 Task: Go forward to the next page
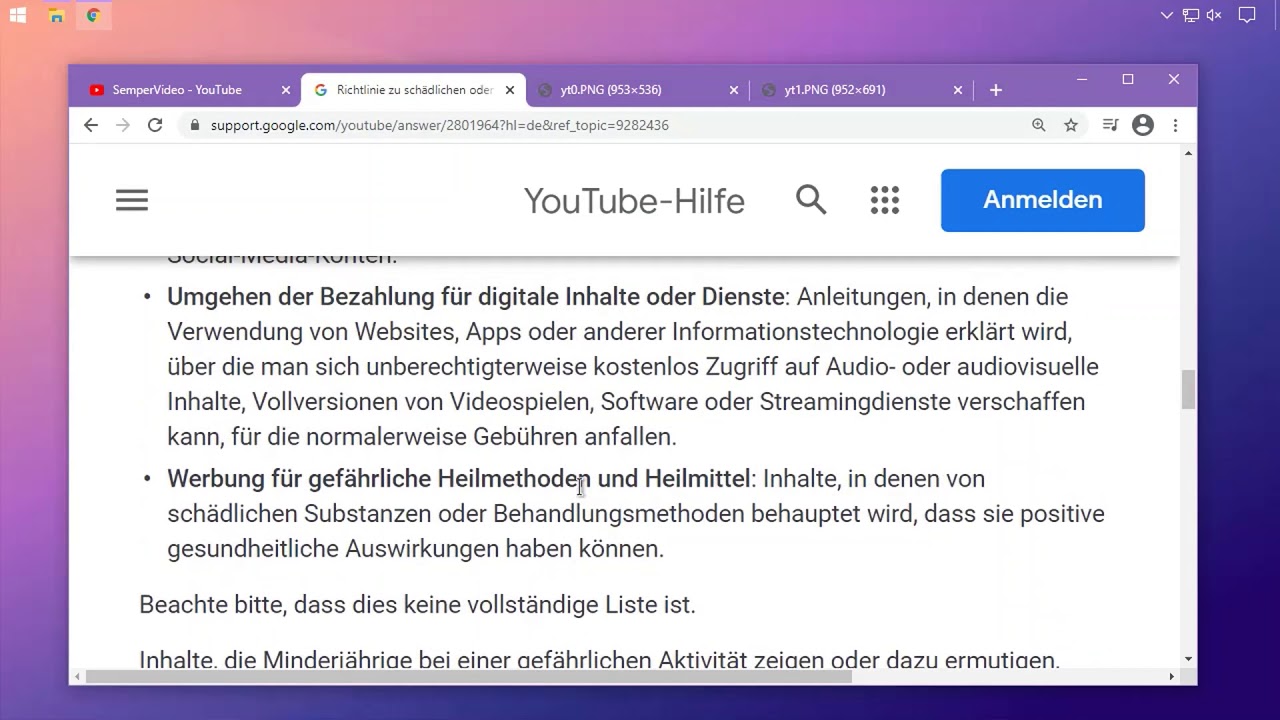(123, 125)
